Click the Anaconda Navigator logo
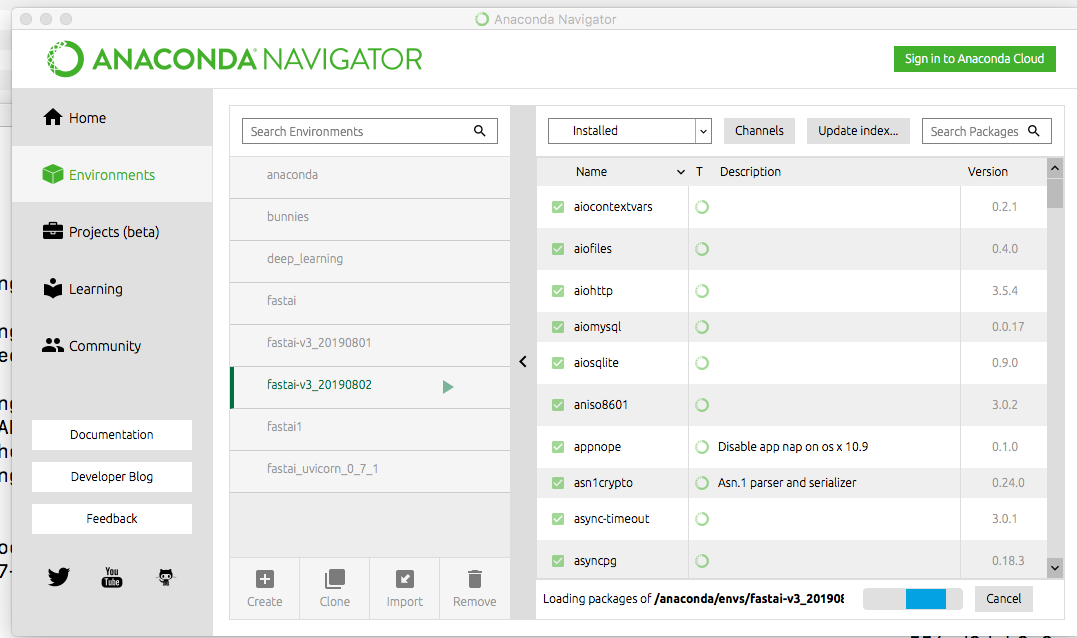 tap(234, 58)
